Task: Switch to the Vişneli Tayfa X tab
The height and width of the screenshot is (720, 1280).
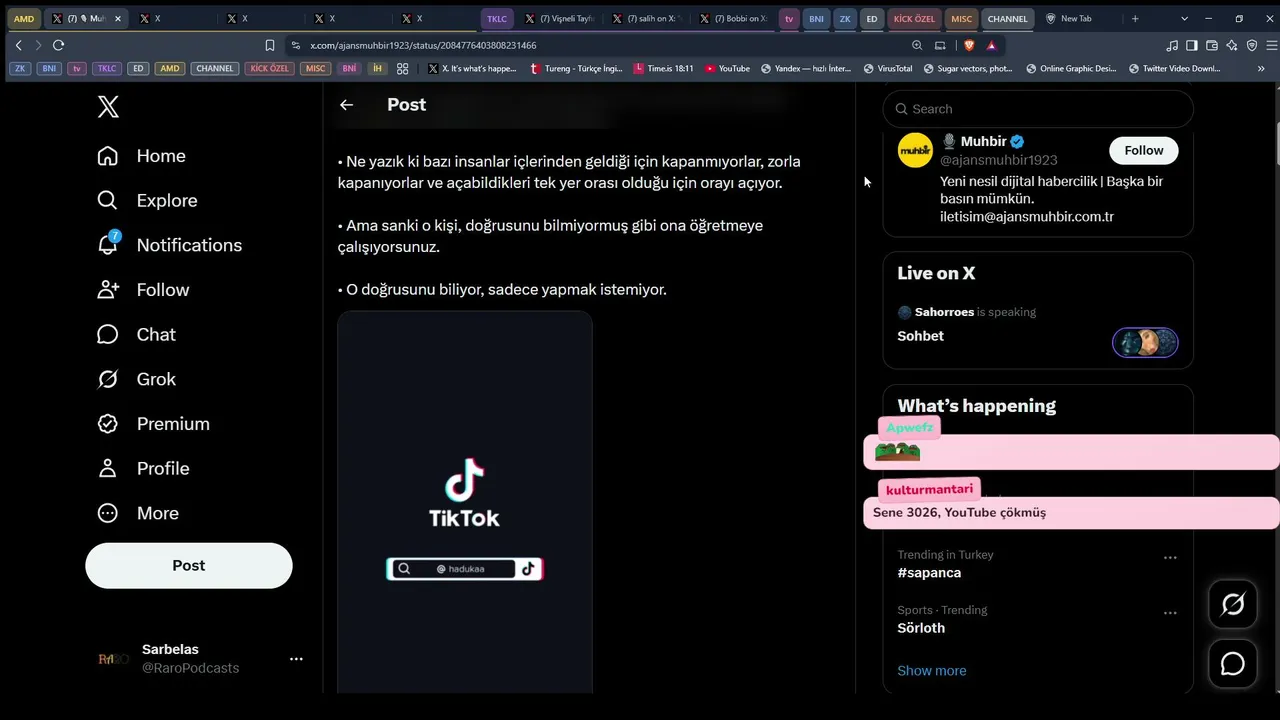Action: pyautogui.click(x=560, y=18)
